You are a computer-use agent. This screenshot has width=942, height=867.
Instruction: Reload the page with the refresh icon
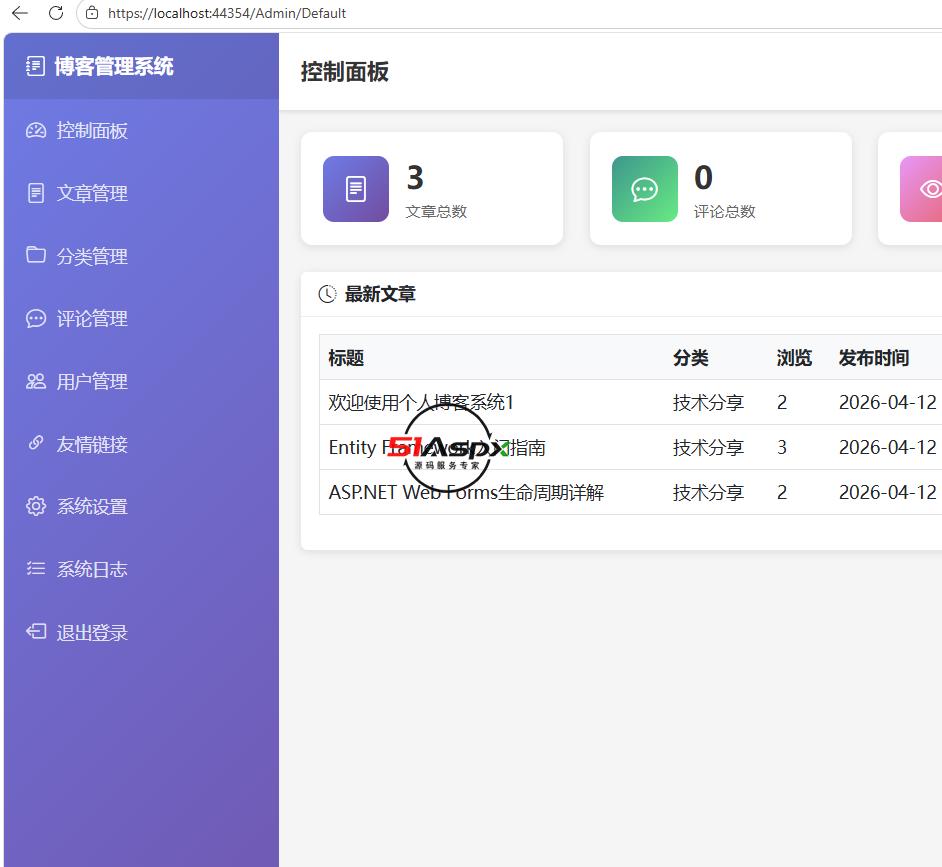tap(56, 13)
